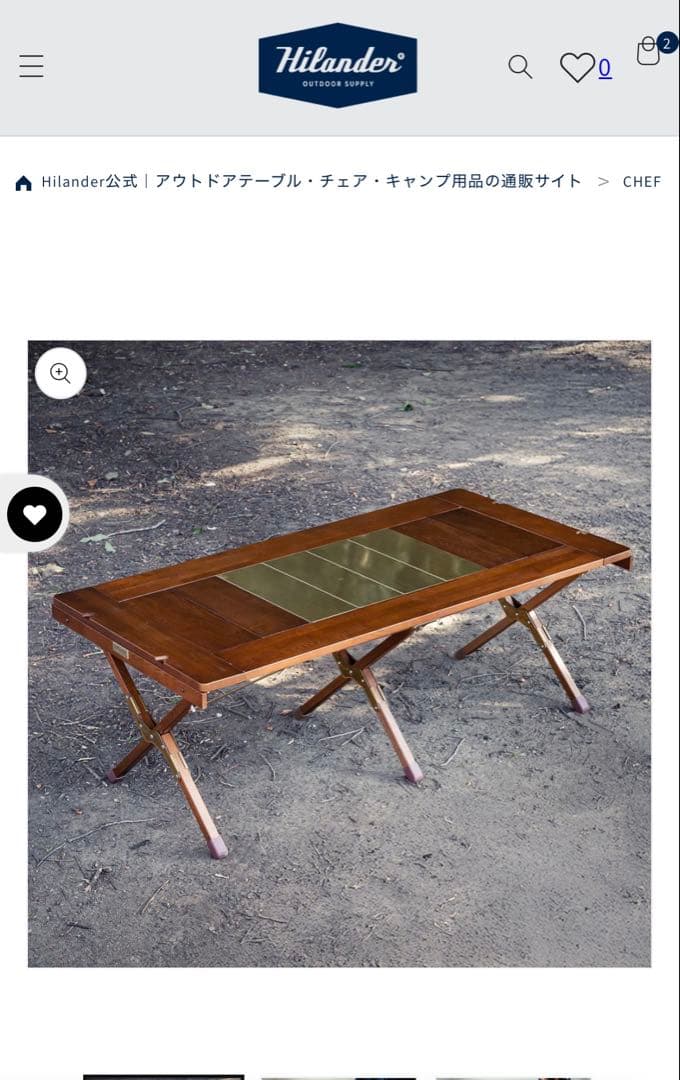Viewport: 680px width, 1080px height.
Task: Select the middle gallery thumbnail at bottom
Action: (x=338, y=1077)
